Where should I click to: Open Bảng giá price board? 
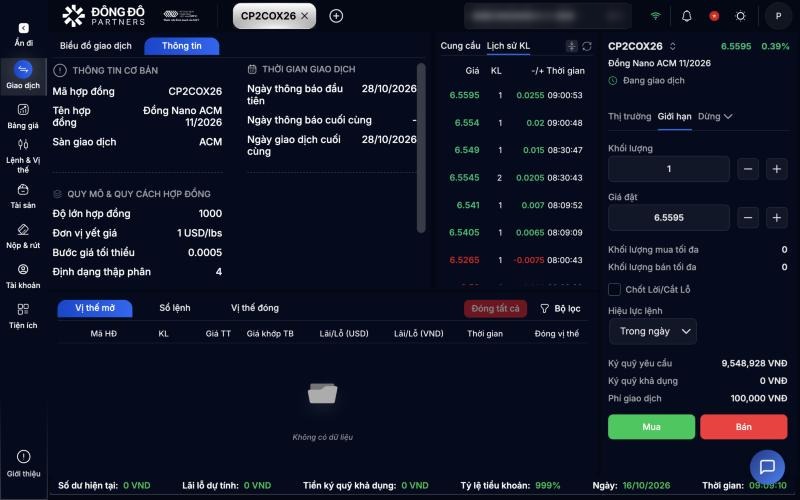23,116
